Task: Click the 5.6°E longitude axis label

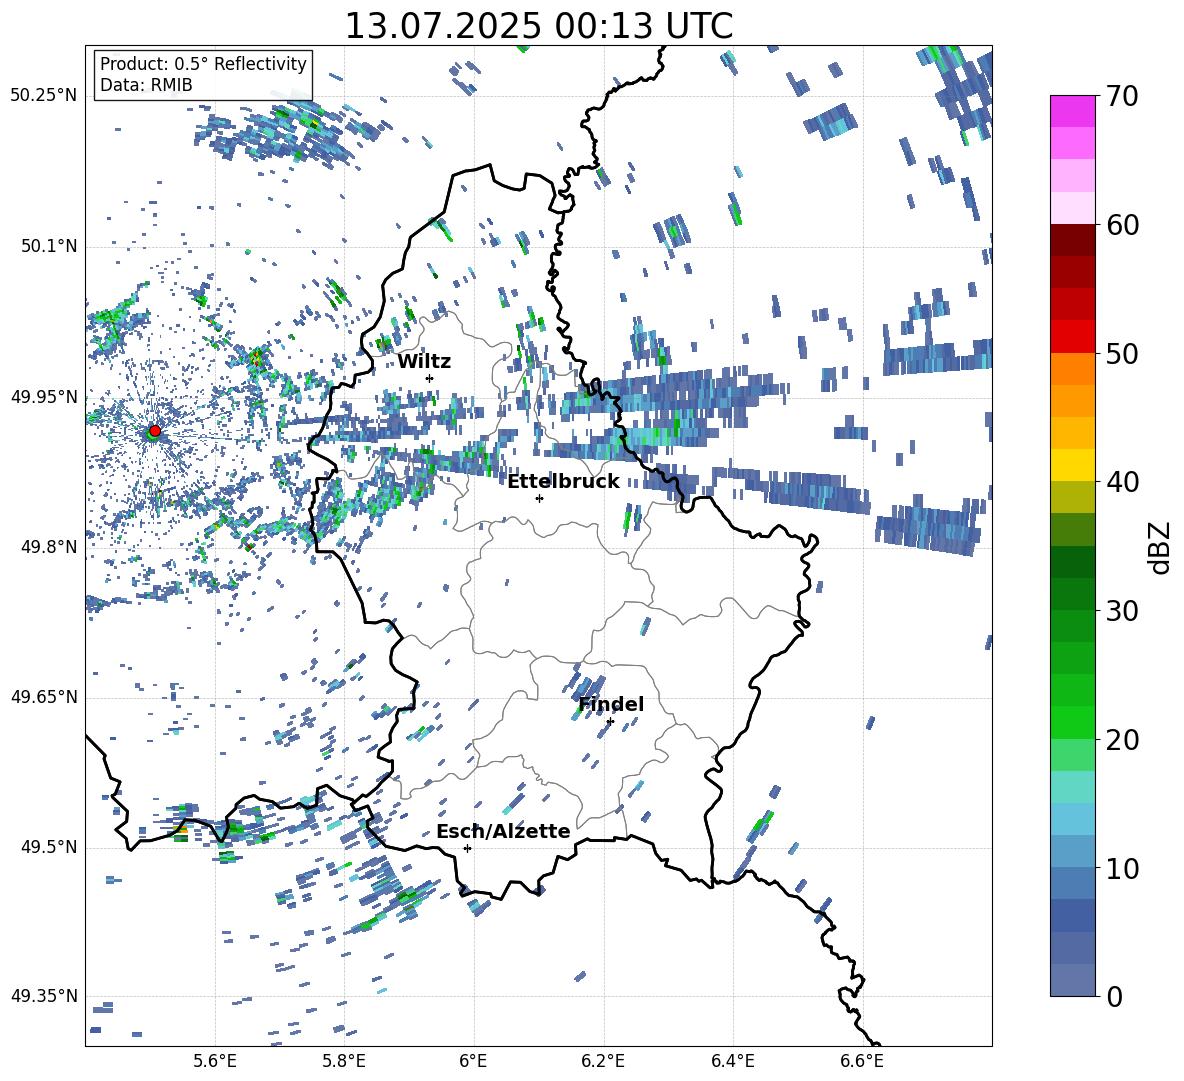Action: 215,1061
